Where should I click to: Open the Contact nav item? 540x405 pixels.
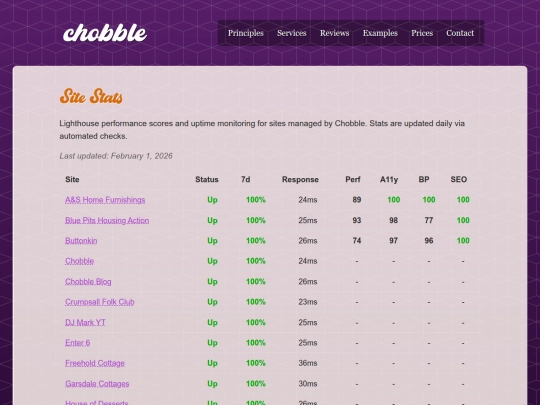460,33
